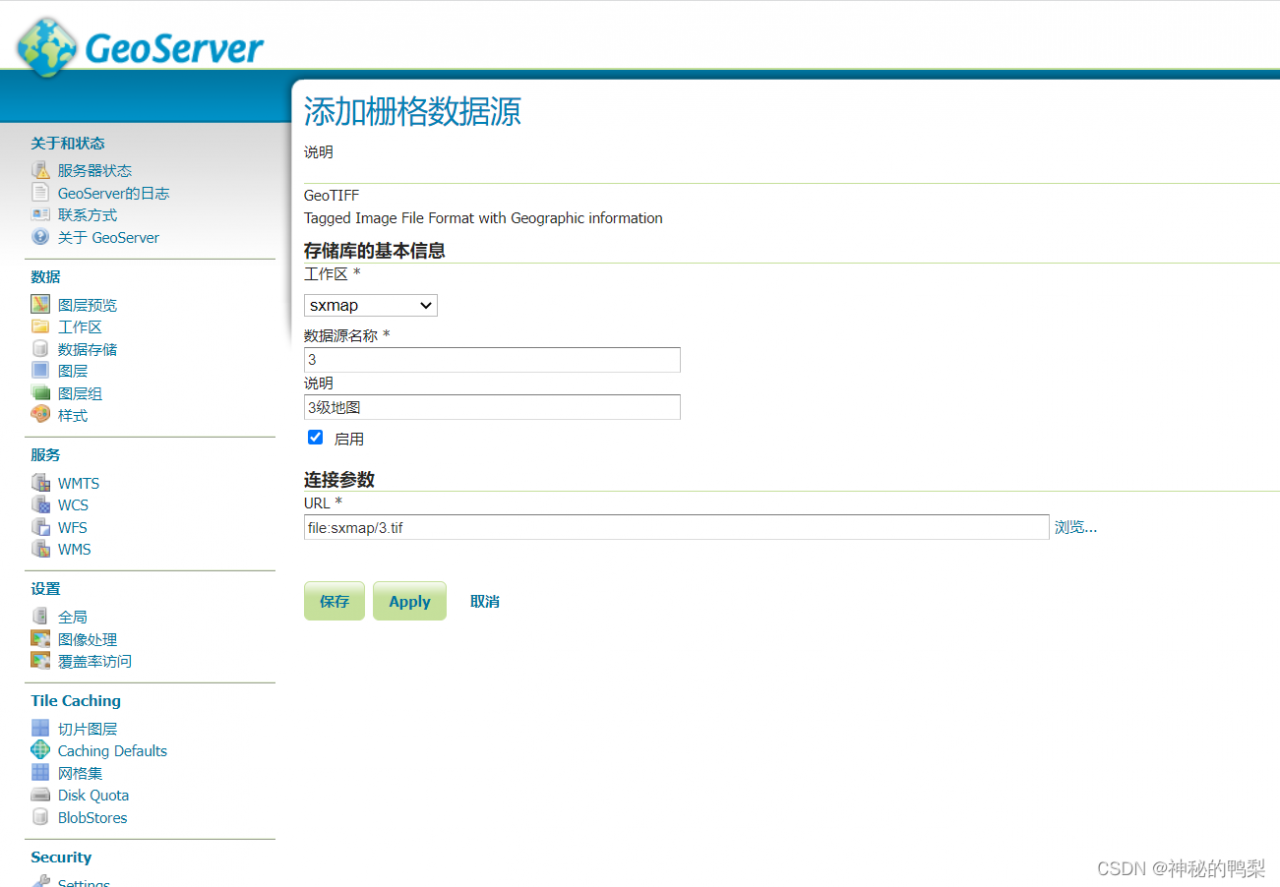Click the WMTS service icon
Screen dimensions: 1280x887
[x=40, y=482]
